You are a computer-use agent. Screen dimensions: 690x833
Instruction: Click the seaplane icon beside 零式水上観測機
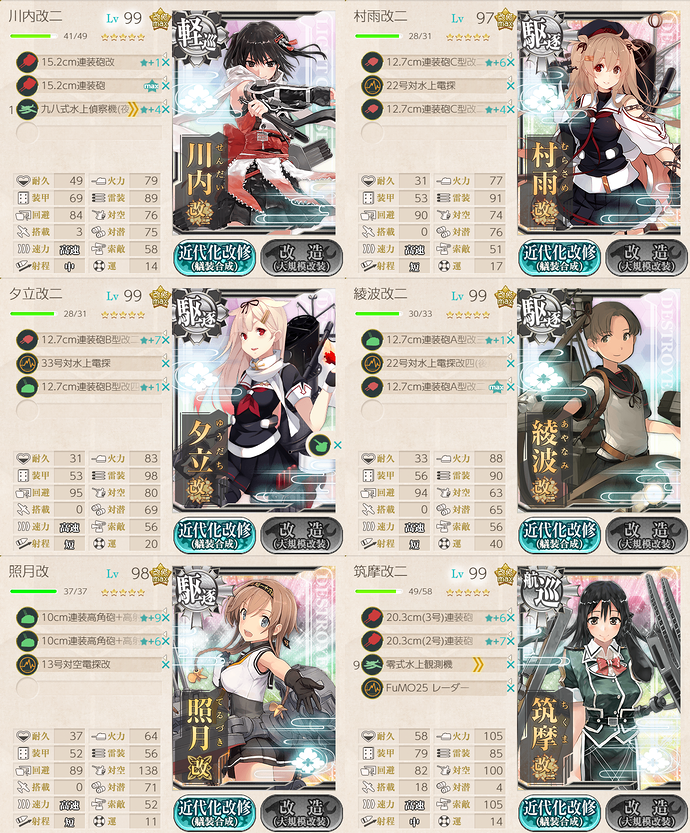(x=372, y=664)
